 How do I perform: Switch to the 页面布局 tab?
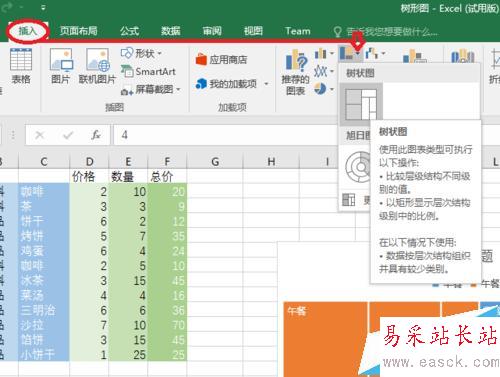[79, 31]
